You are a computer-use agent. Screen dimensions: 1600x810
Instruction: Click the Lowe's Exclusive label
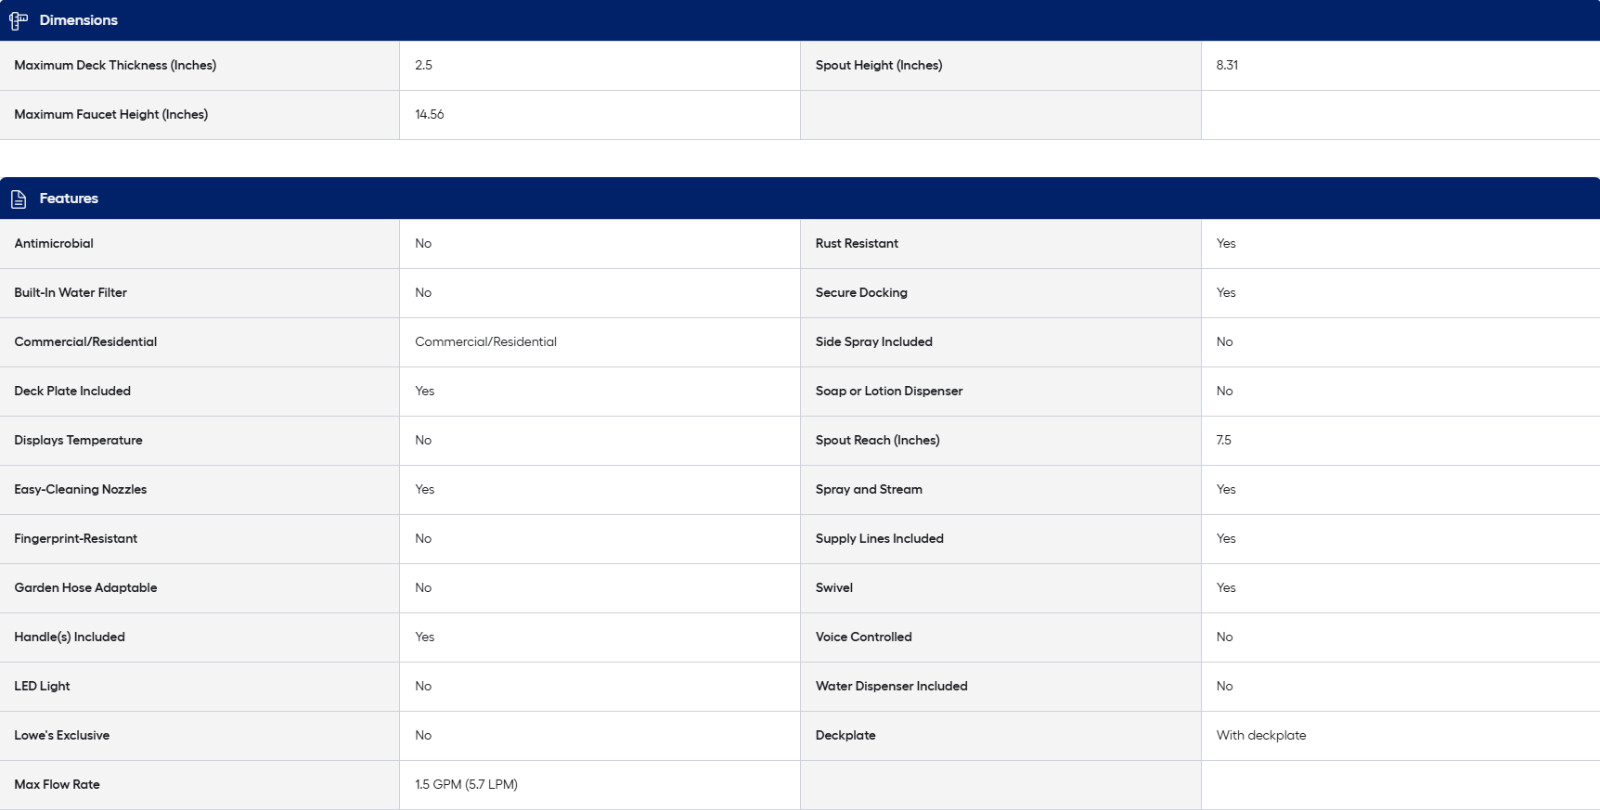[x=62, y=736]
